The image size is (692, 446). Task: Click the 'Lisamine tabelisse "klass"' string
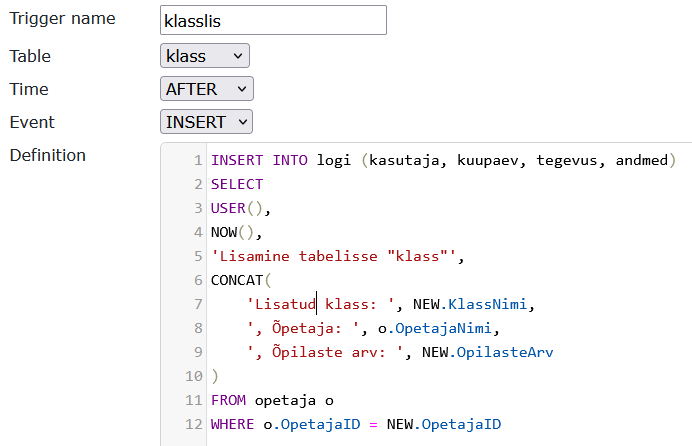(x=337, y=257)
